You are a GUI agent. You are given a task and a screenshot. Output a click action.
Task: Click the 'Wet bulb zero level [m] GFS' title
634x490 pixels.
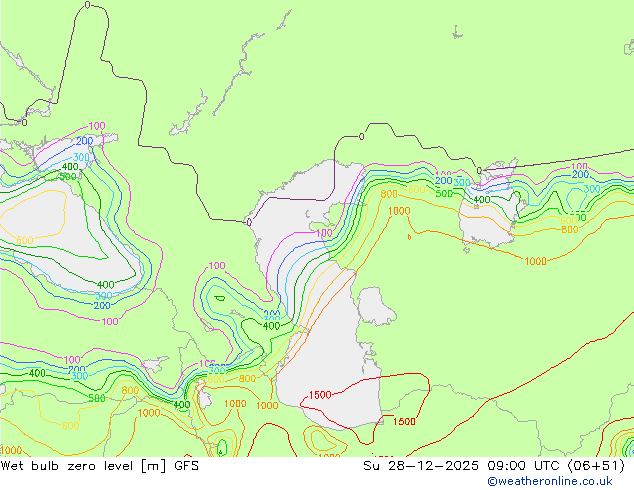point(100,466)
